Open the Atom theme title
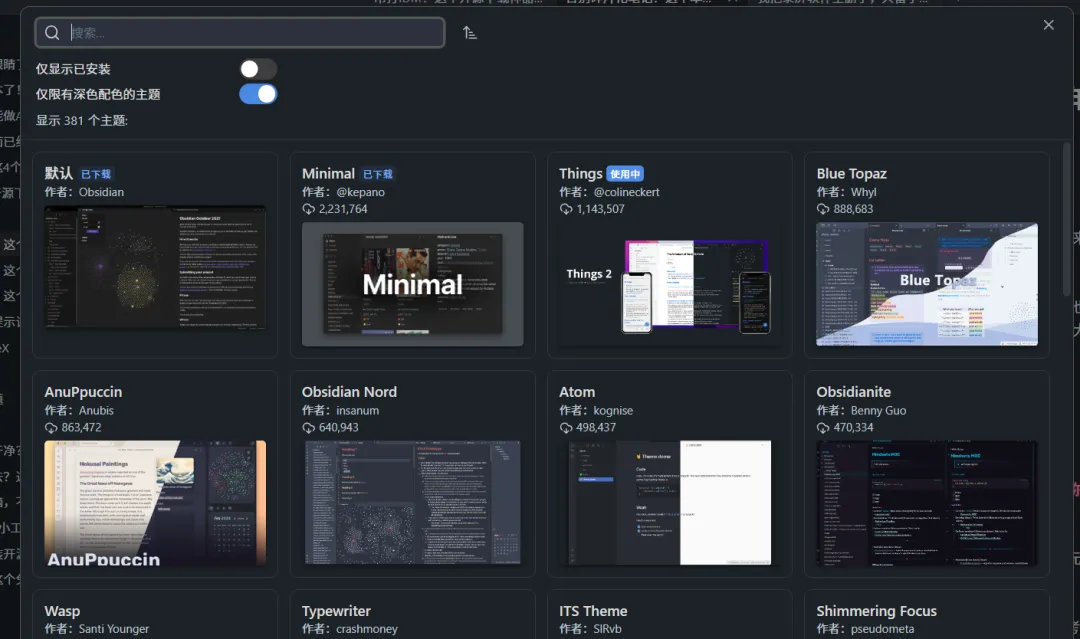 coord(577,392)
